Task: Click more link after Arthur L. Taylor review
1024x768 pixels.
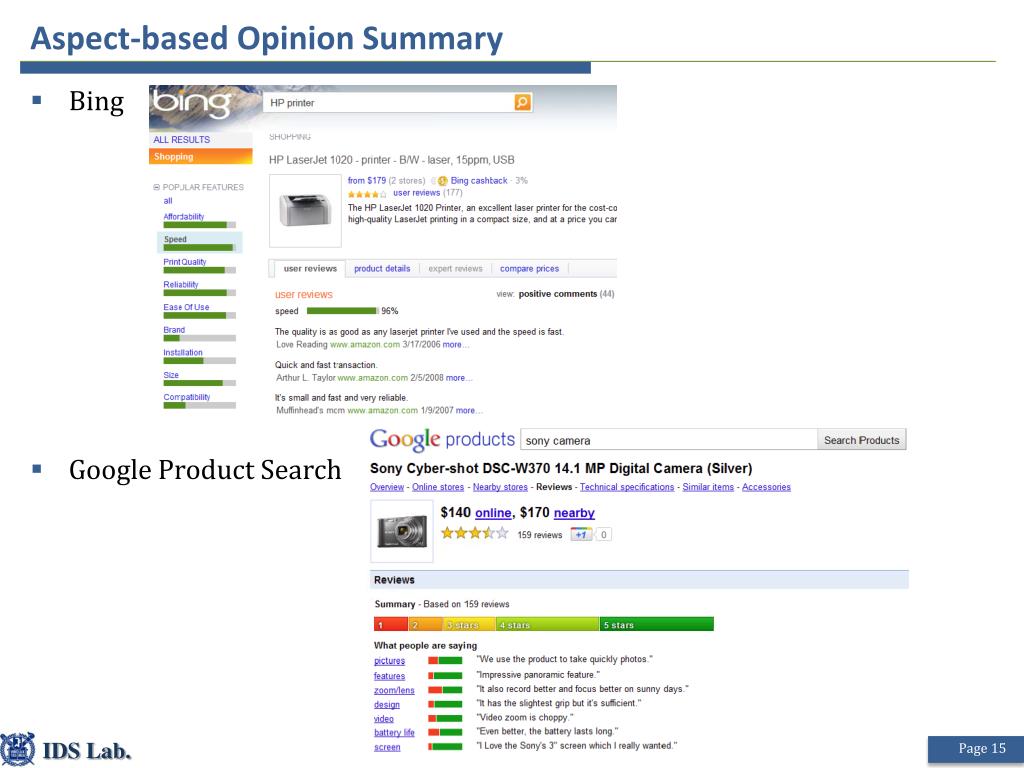Action: coord(458,378)
